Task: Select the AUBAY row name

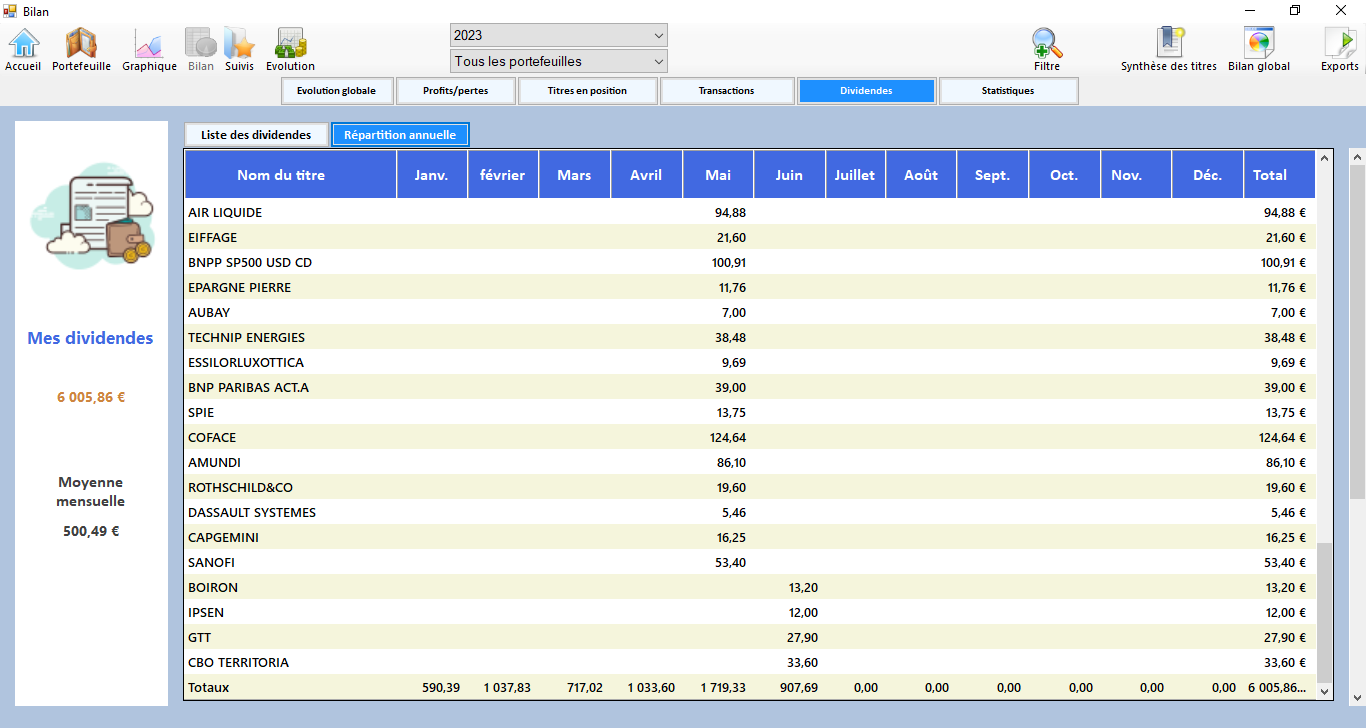Action: pos(209,312)
